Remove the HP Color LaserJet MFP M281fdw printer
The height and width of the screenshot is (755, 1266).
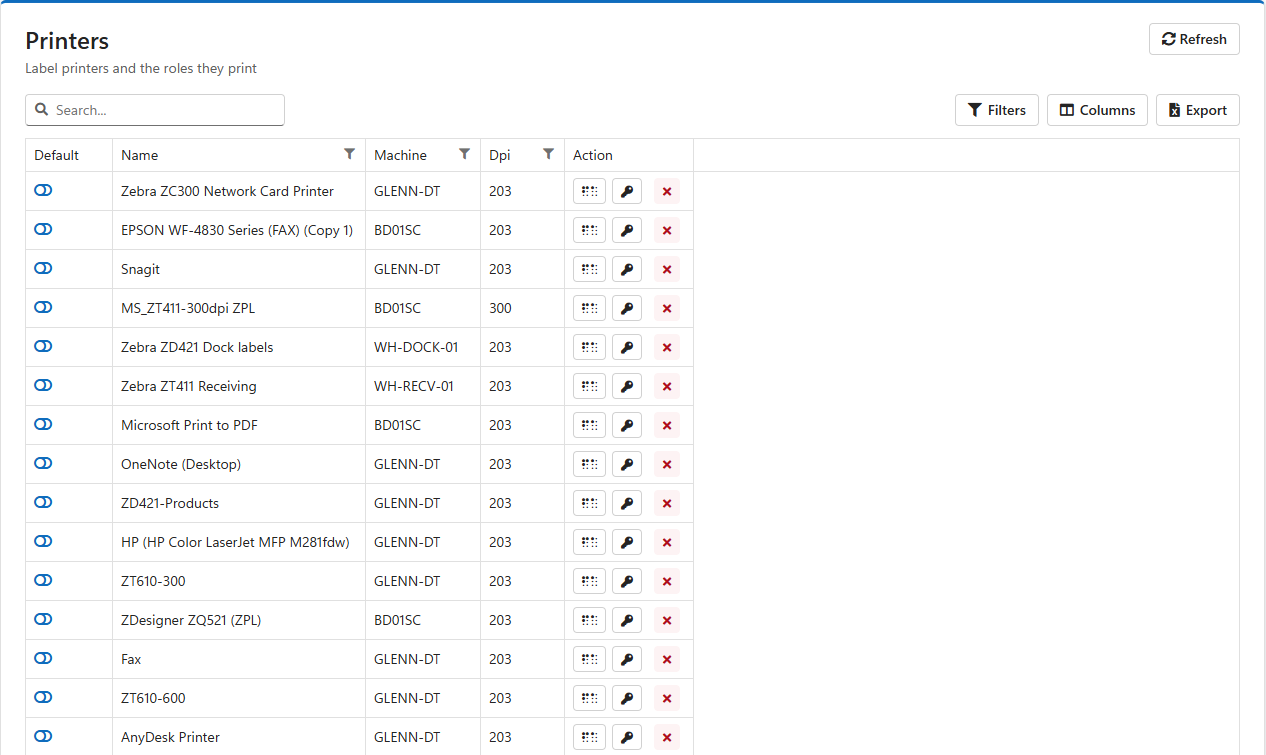(667, 542)
